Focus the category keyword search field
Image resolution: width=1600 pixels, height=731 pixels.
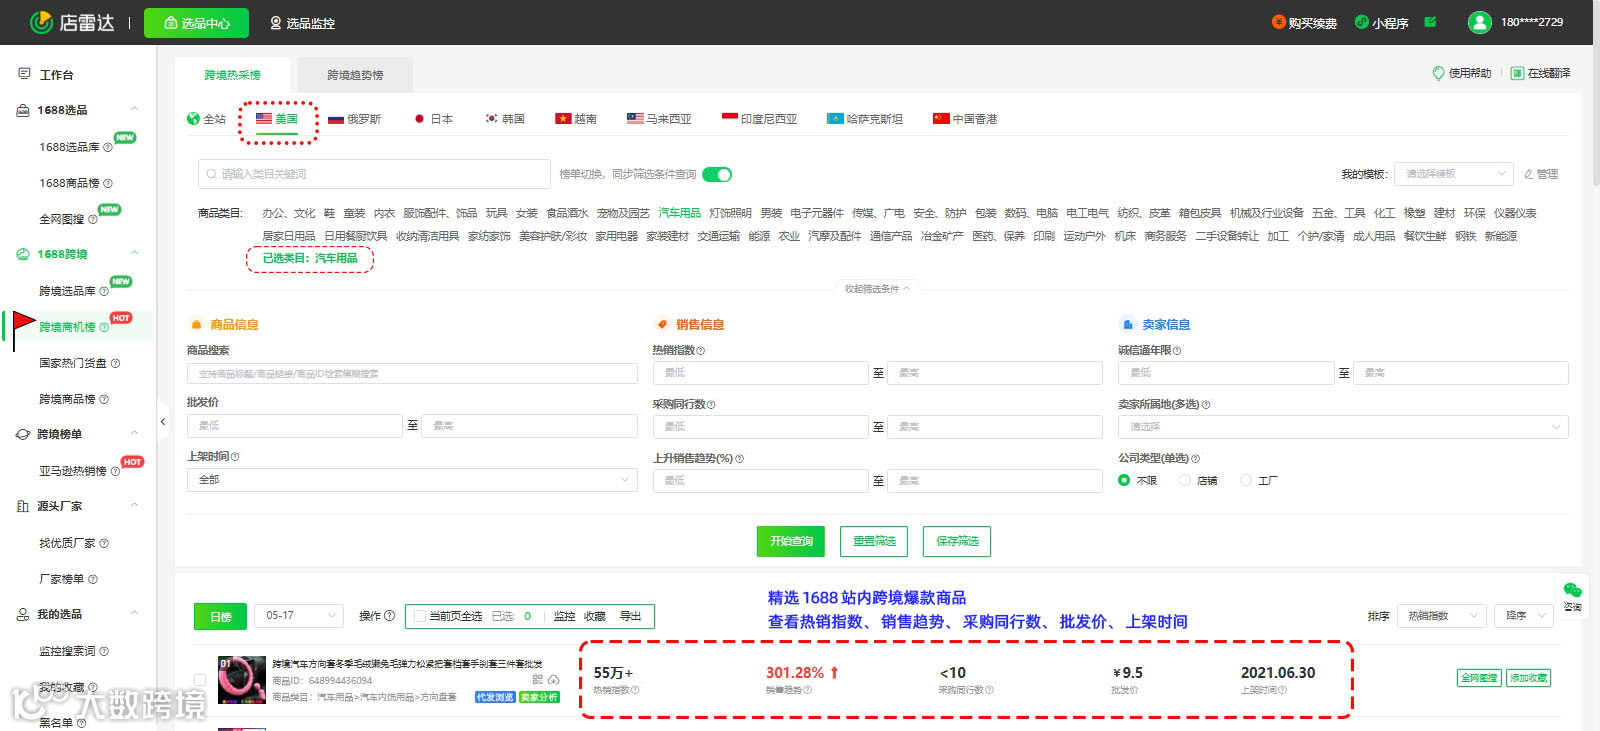(x=374, y=174)
